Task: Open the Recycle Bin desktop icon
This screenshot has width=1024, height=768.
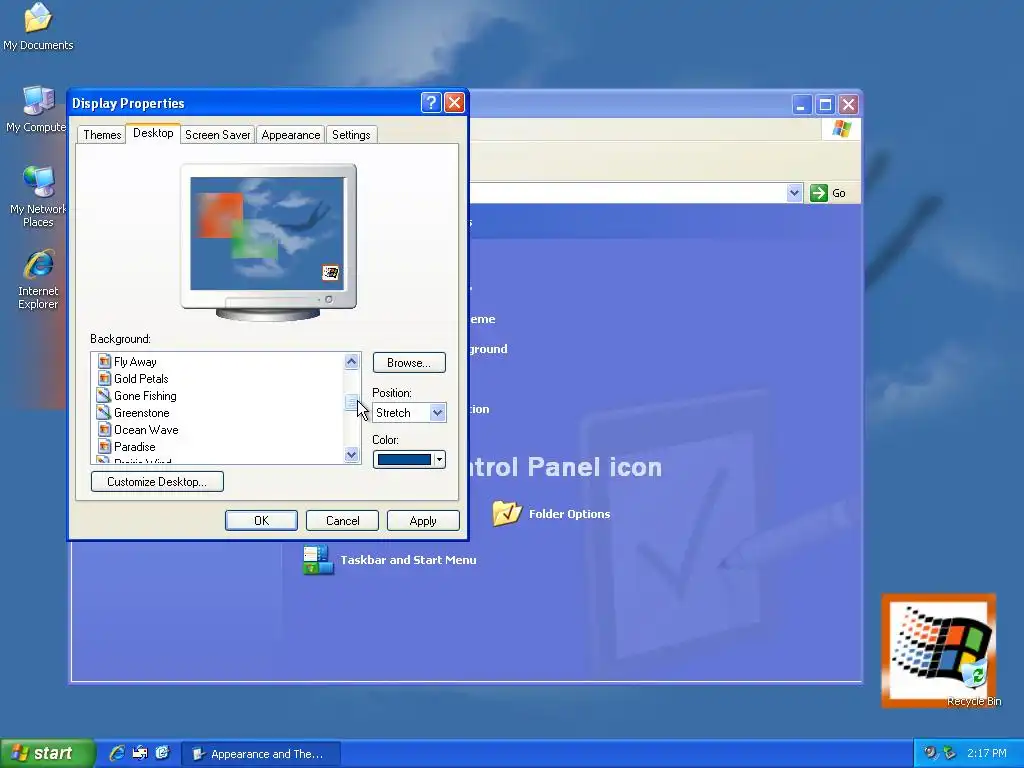Action: (974, 682)
